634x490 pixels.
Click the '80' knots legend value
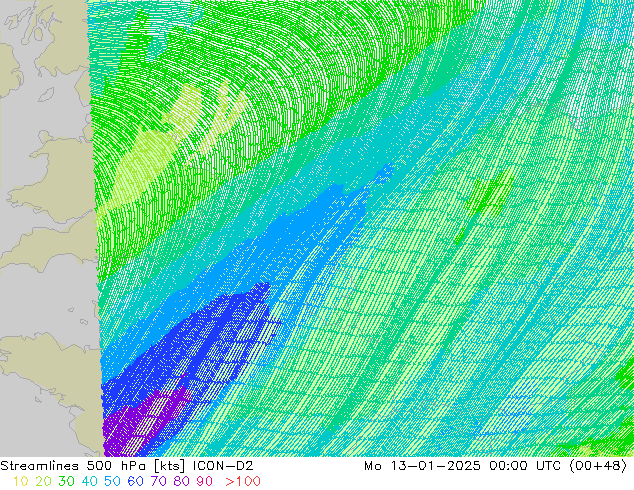click(x=182, y=481)
